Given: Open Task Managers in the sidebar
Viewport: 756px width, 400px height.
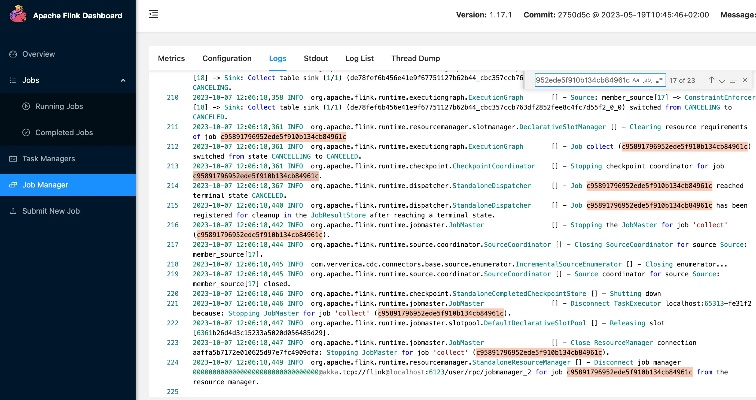Looking at the screenshot, I should coord(47,158).
